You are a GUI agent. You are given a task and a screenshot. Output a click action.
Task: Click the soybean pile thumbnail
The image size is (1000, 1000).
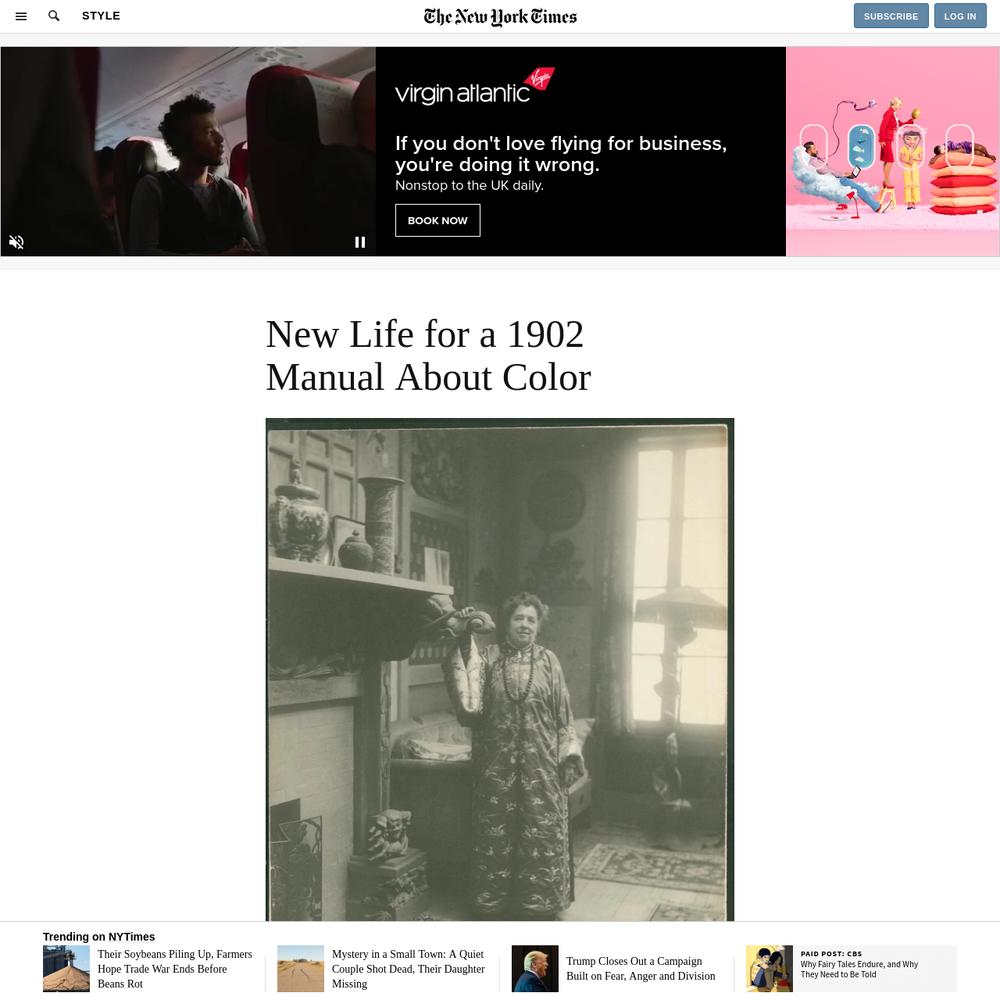(x=66, y=968)
